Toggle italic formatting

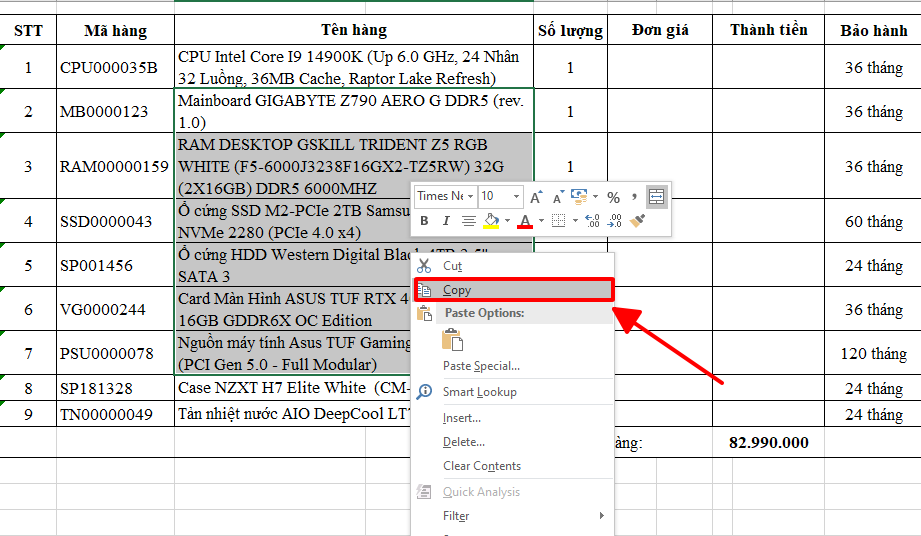point(446,221)
